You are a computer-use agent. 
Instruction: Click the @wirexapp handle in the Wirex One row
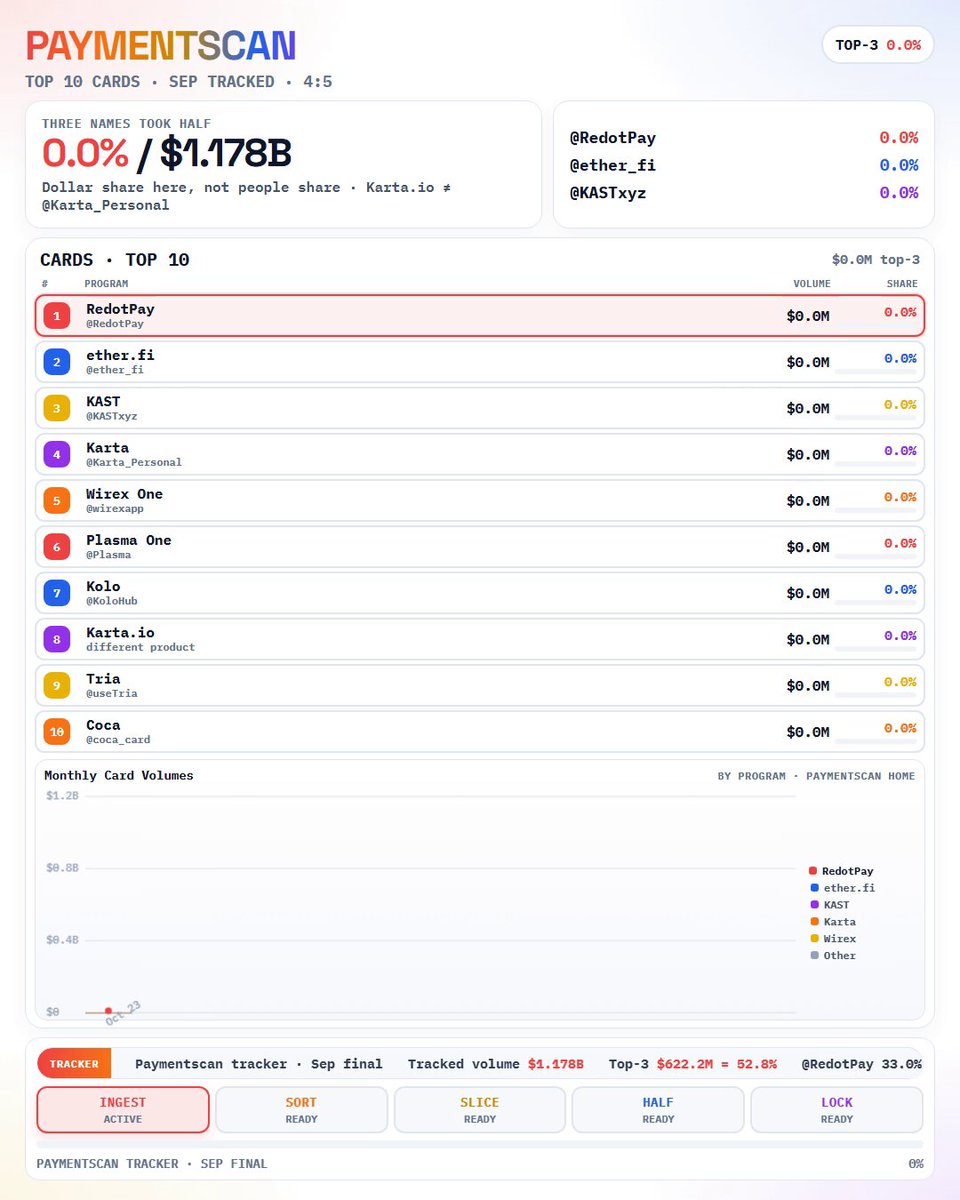pos(115,509)
